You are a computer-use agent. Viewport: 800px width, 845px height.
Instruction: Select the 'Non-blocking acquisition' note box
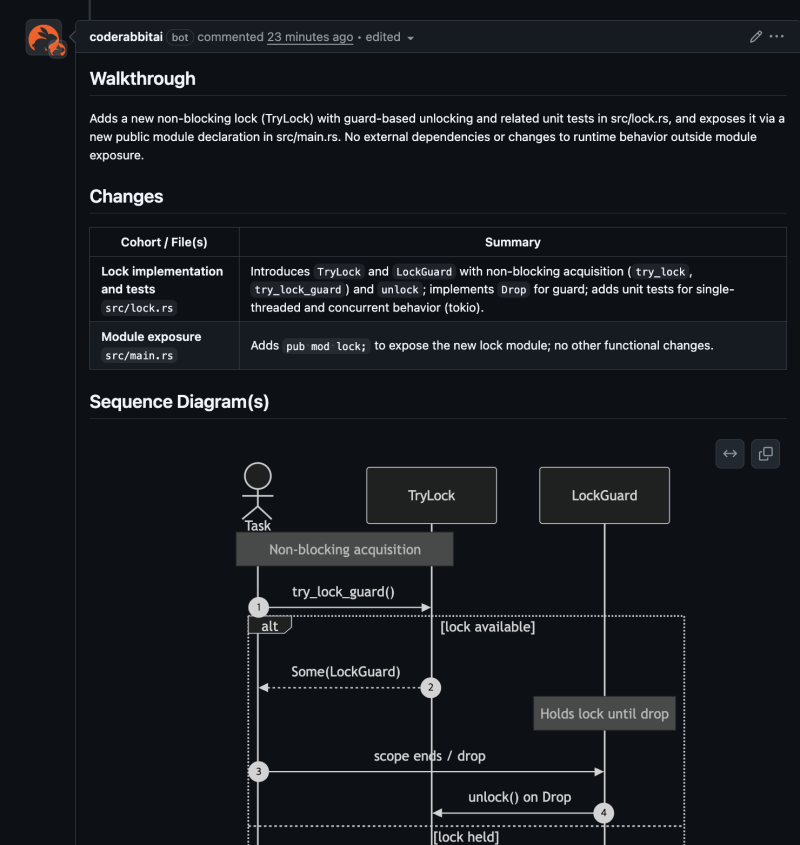(344, 549)
